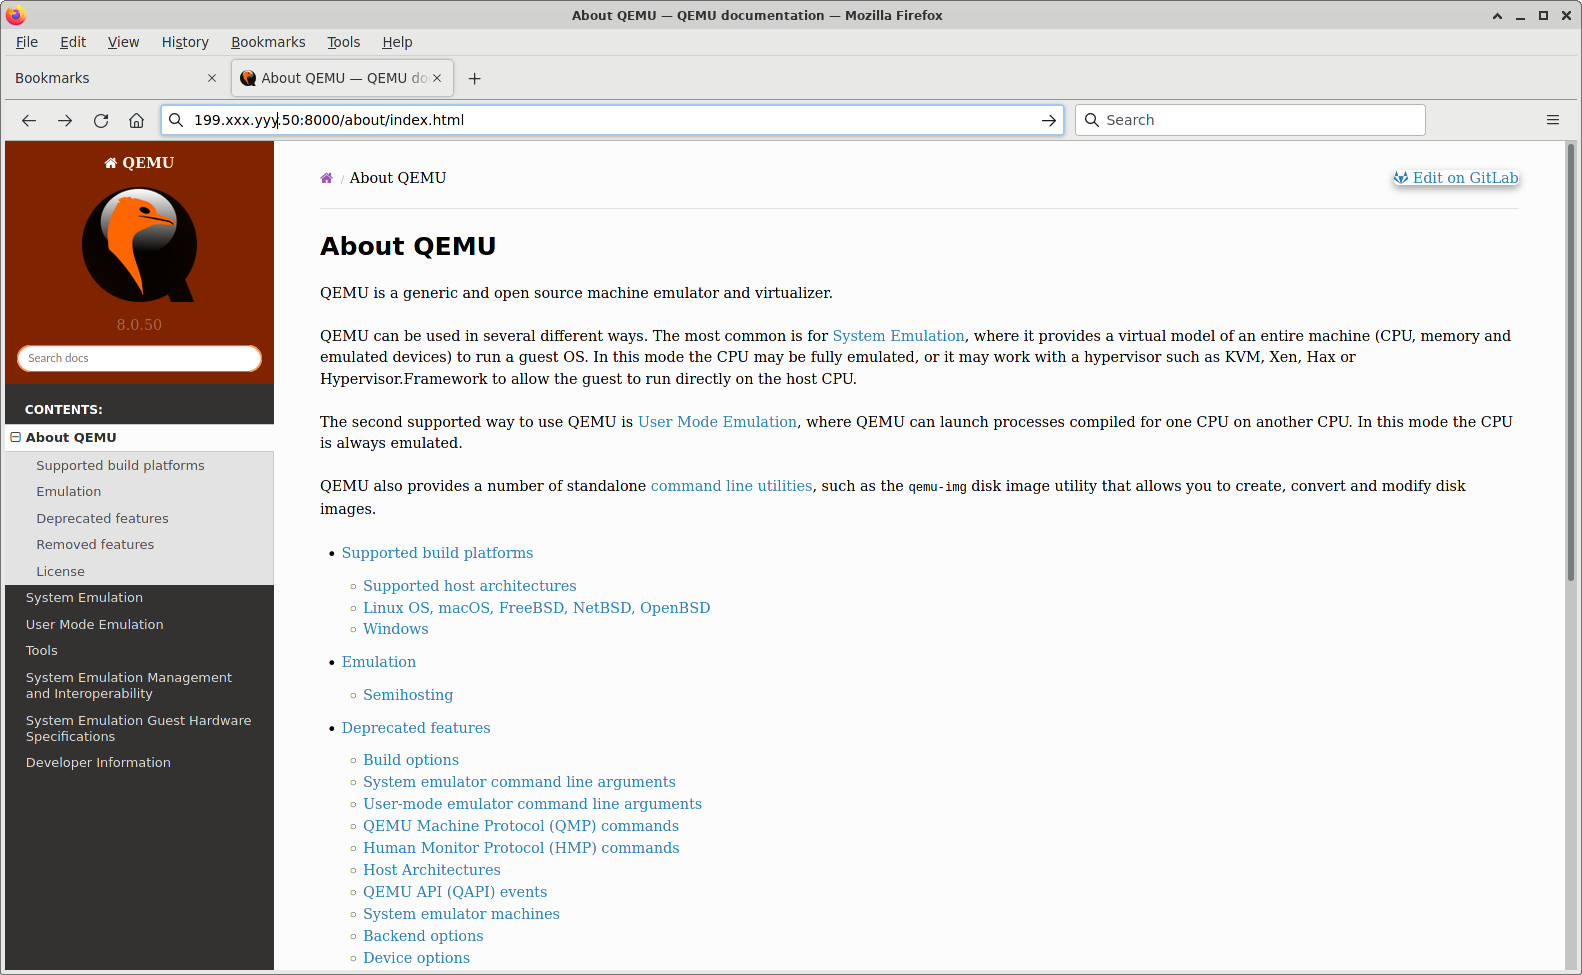Viewport: 1582px width, 975px height.
Task: Close the About QEMU tab
Action: (x=437, y=78)
